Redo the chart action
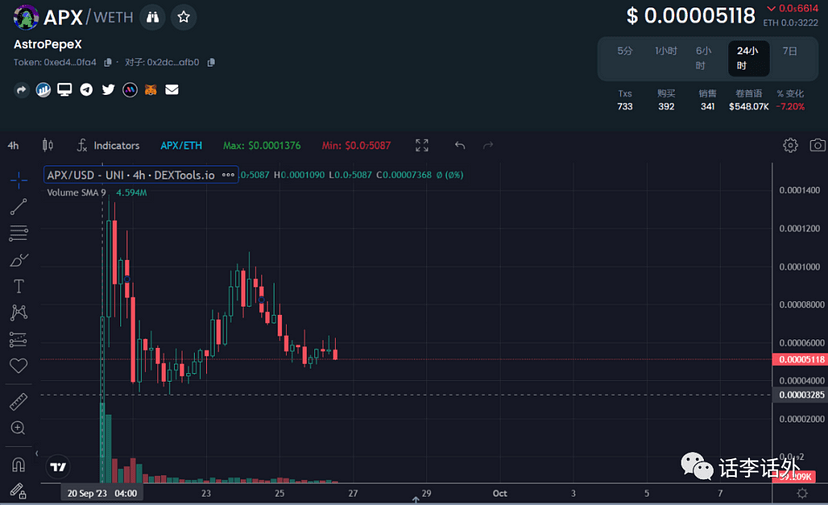 click(x=488, y=145)
